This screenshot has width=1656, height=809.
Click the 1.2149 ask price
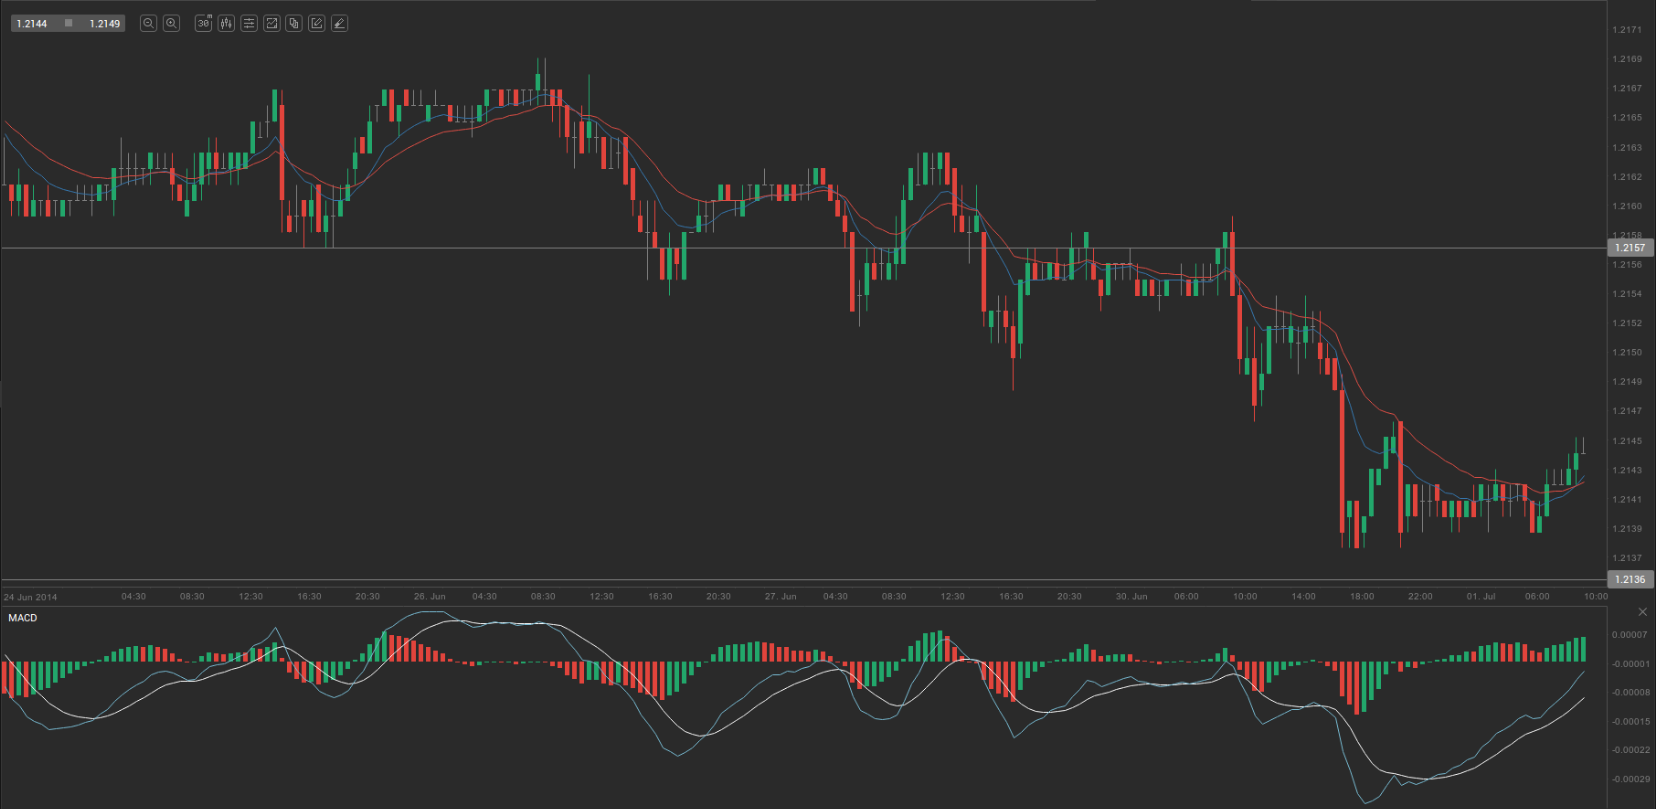(104, 23)
